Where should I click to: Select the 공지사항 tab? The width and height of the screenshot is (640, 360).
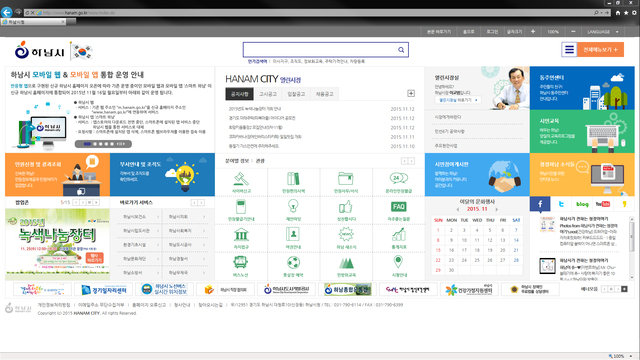pyautogui.click(x=240, y=94)
